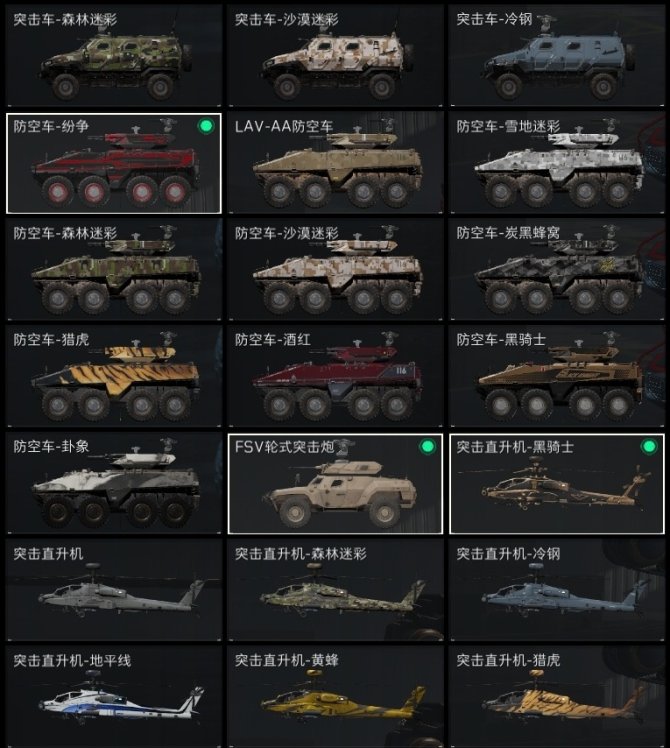Toggle green equipped dot on 突击直升机-黑骑士
This screenshot has width=670, height=748.
pyautogui.click(x=649, y=447)
